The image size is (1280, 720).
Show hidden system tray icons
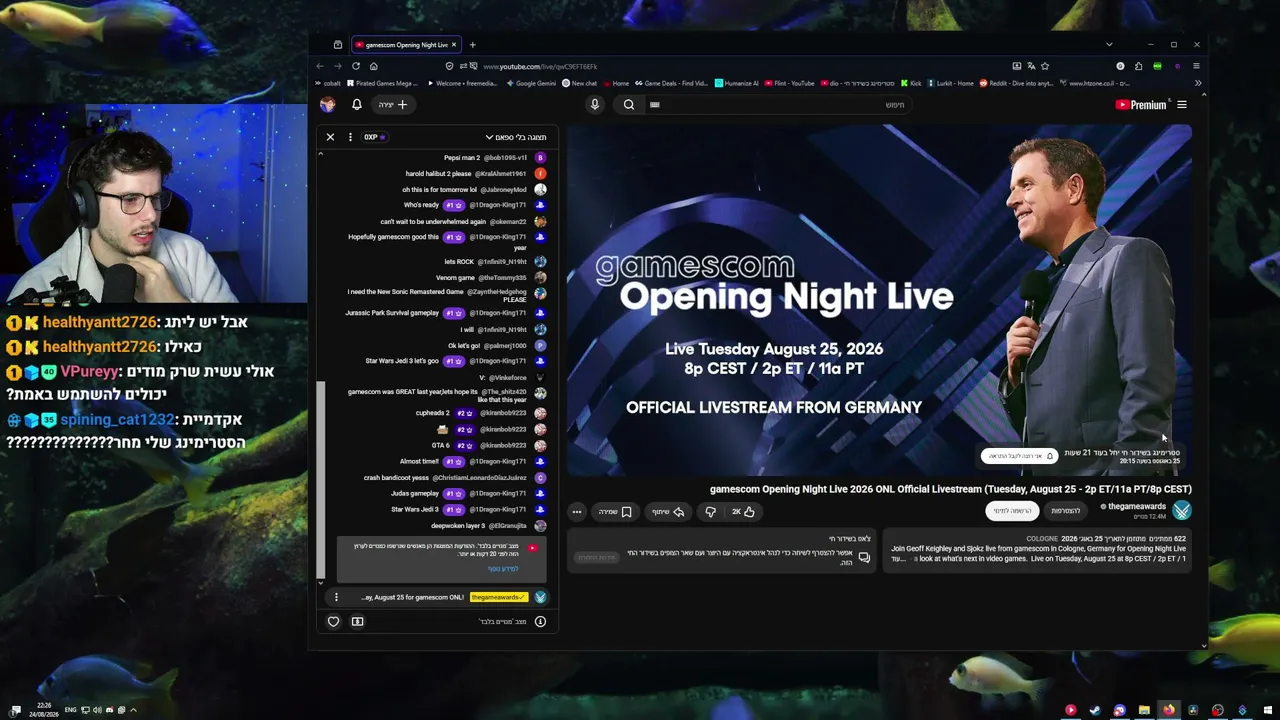point(133,710)
